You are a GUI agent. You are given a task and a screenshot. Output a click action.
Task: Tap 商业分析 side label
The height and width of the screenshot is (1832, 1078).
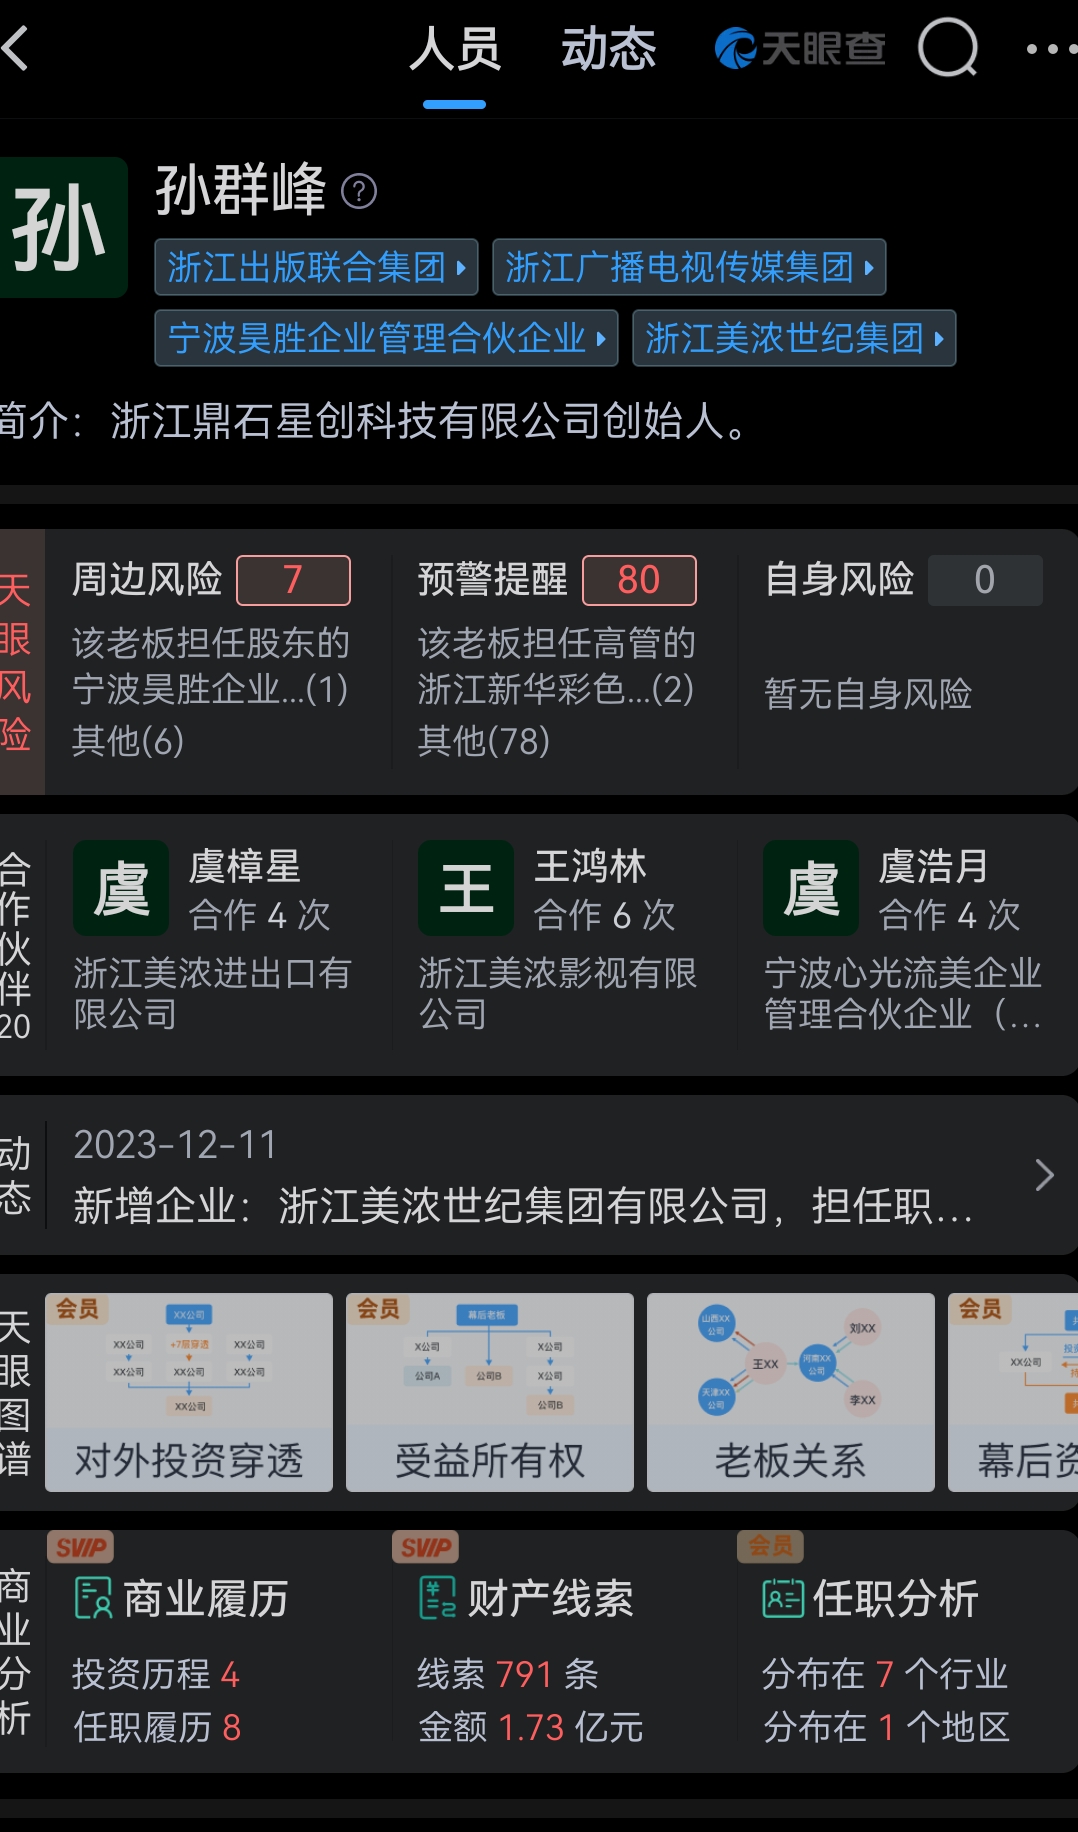[x=16, y=1652]
